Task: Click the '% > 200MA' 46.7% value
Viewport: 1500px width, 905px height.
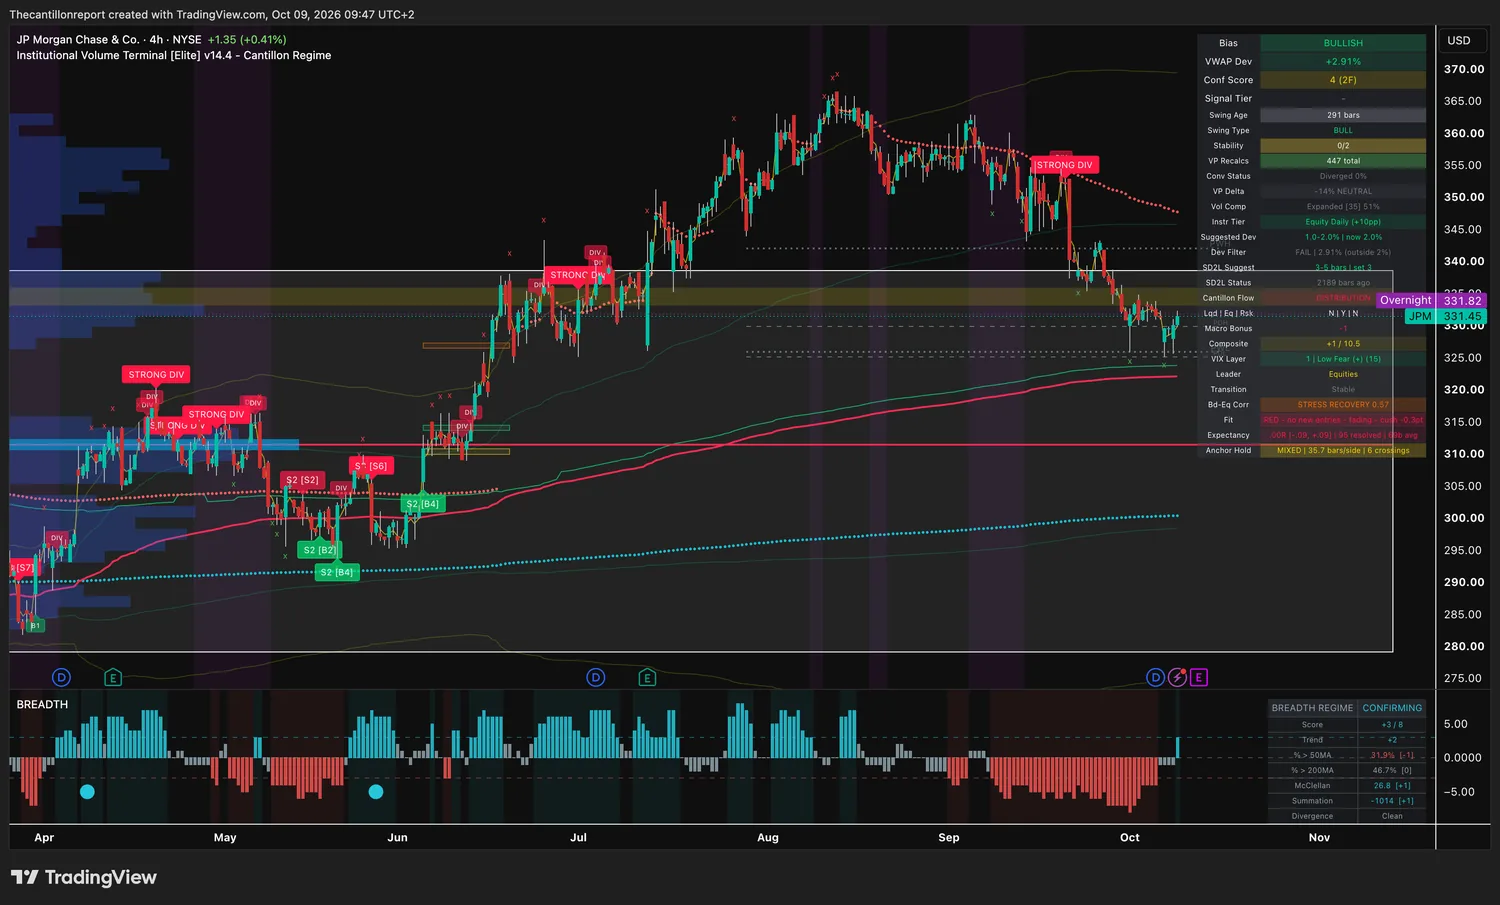Action: coord(1392,771)
